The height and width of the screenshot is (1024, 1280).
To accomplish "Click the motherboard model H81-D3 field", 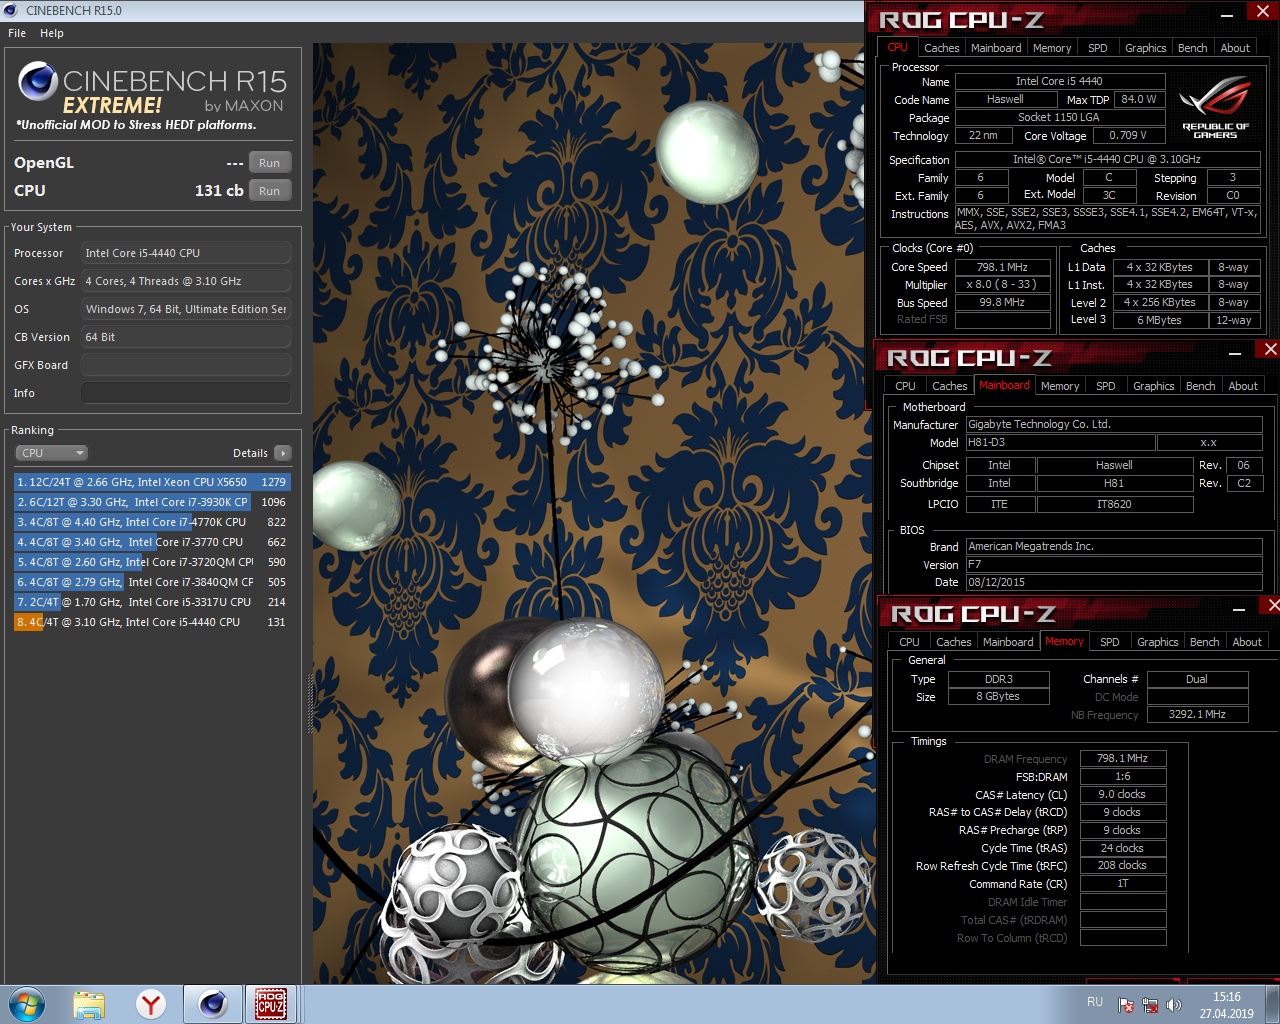I will pyautogui.click(x=1060, y=443).
